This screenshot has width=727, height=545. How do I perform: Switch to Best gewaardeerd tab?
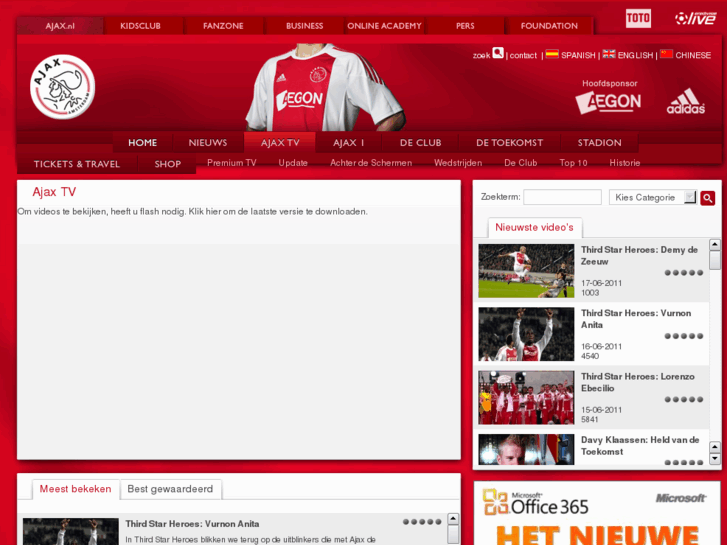170,489
